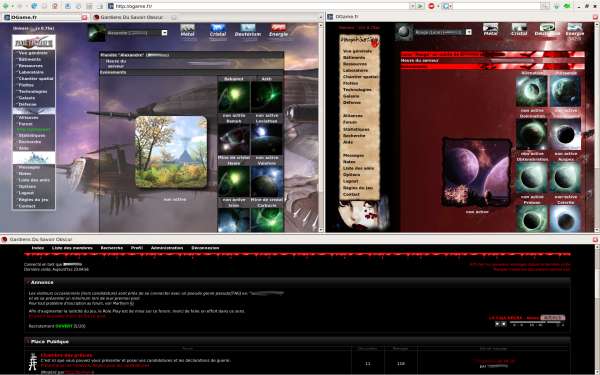Open the address bar history dropdown arrow
This screenshot has height=375, width=600.
coord(412,6)
